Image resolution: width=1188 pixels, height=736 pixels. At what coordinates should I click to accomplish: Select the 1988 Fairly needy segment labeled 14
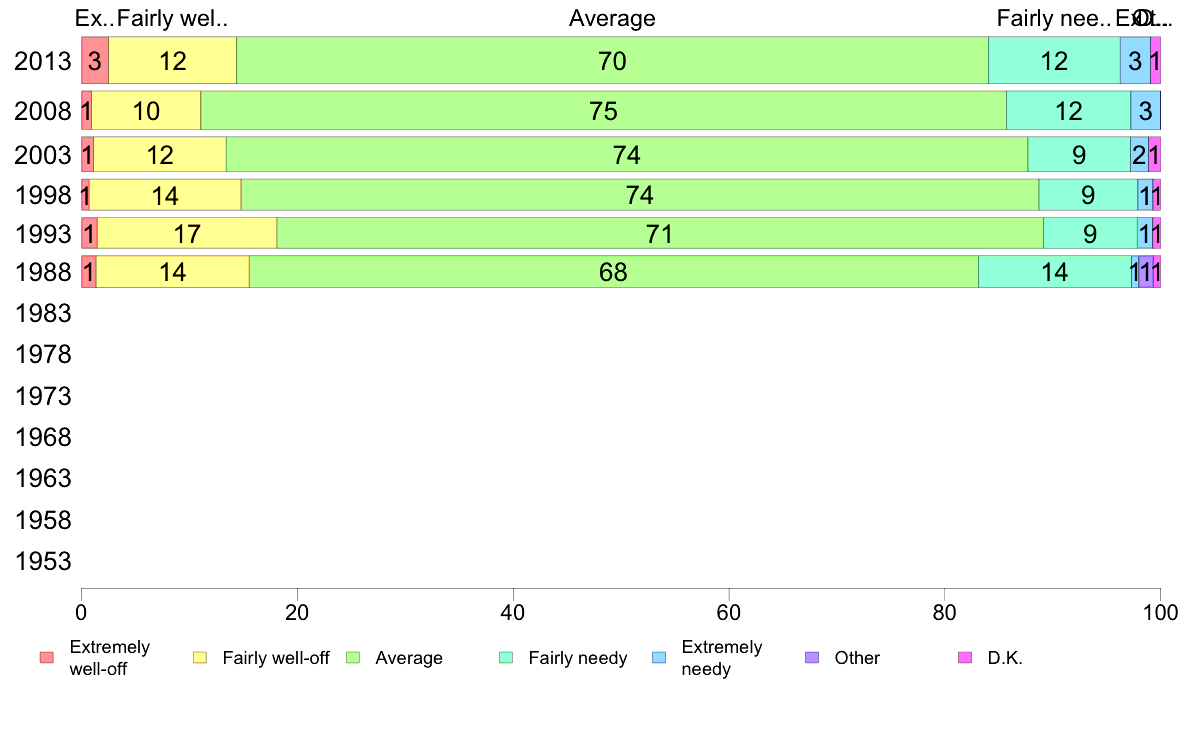1054,272
